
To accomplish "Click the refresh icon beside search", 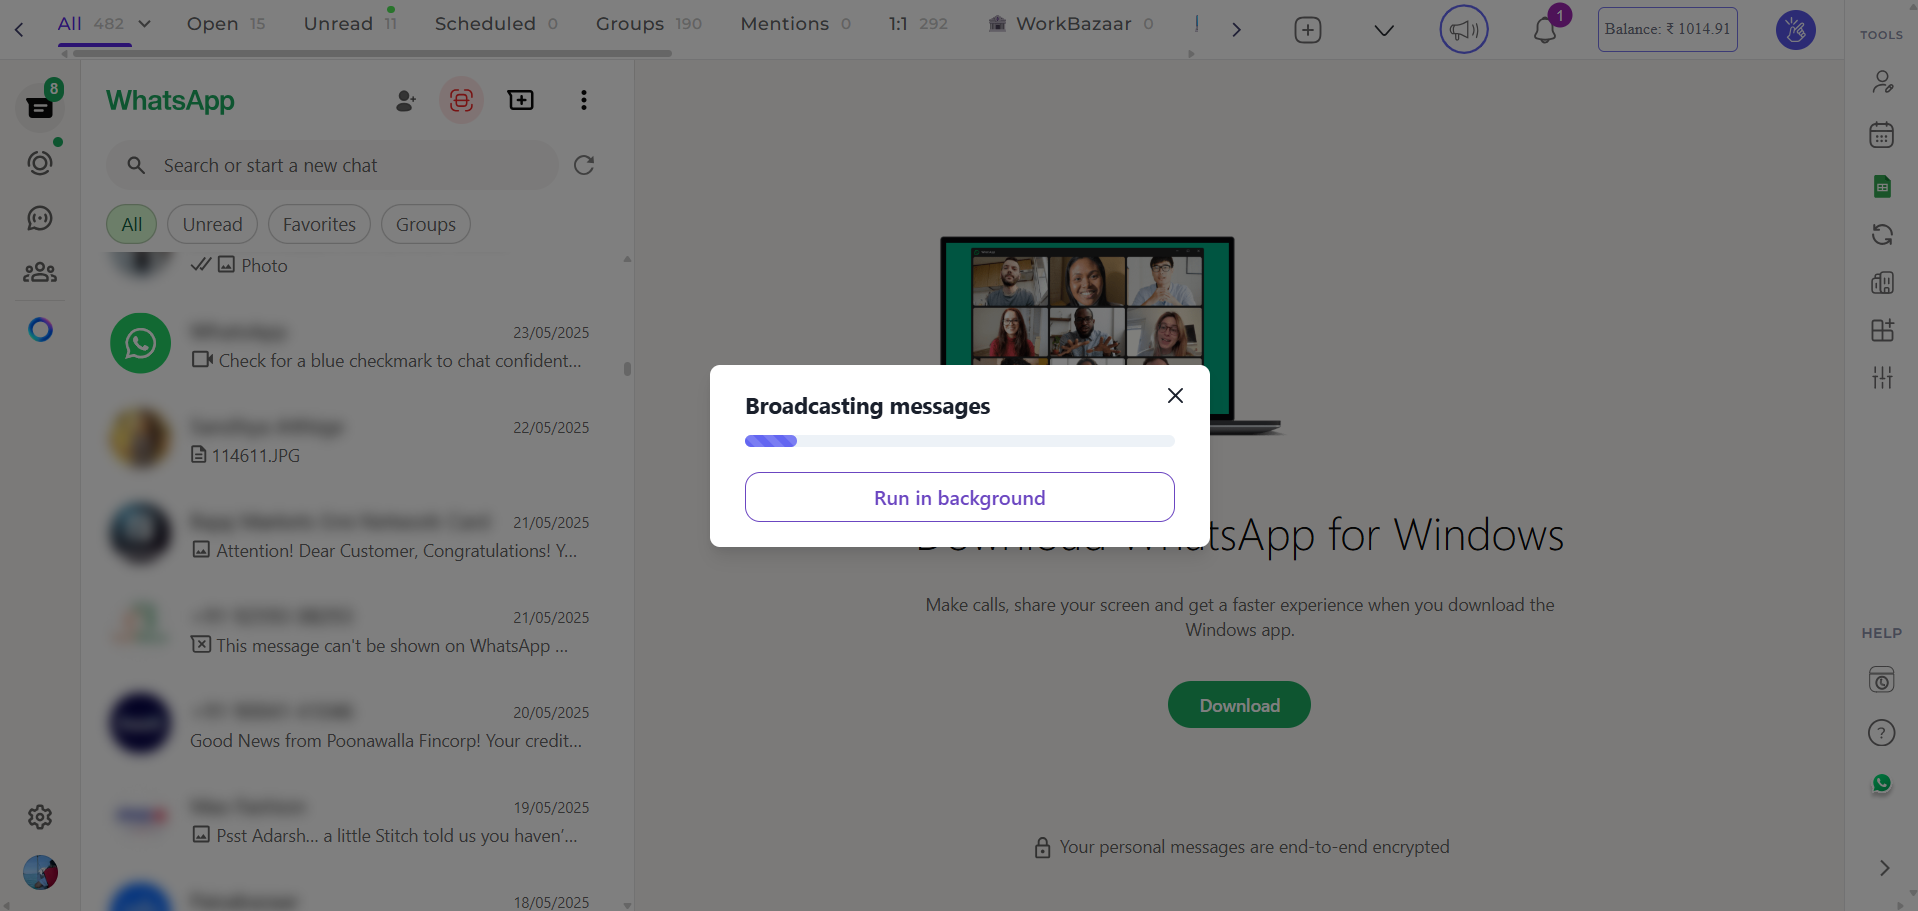I will pyautogui.click(x=584, y=165).
